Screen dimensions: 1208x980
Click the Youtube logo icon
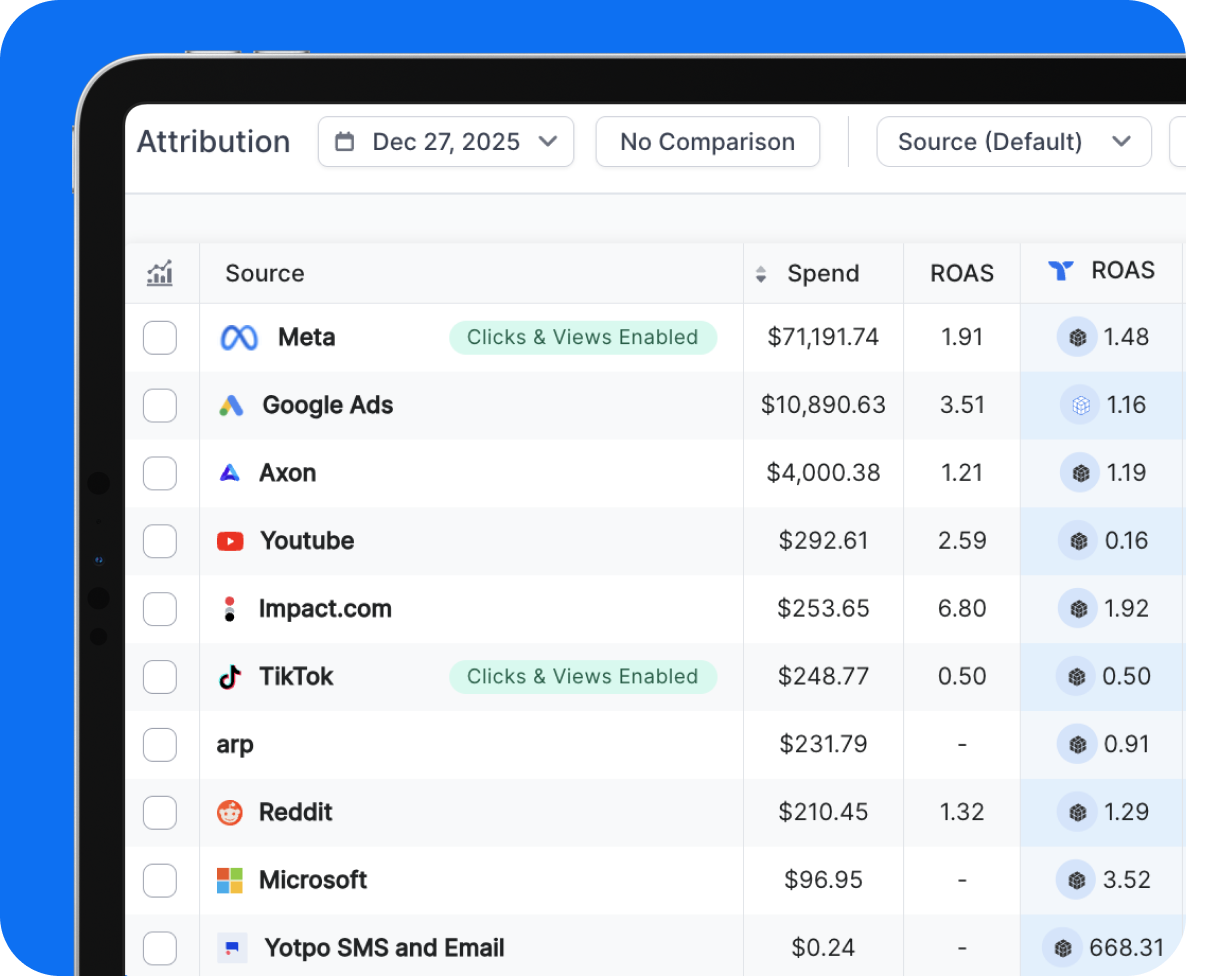(230, 541)
